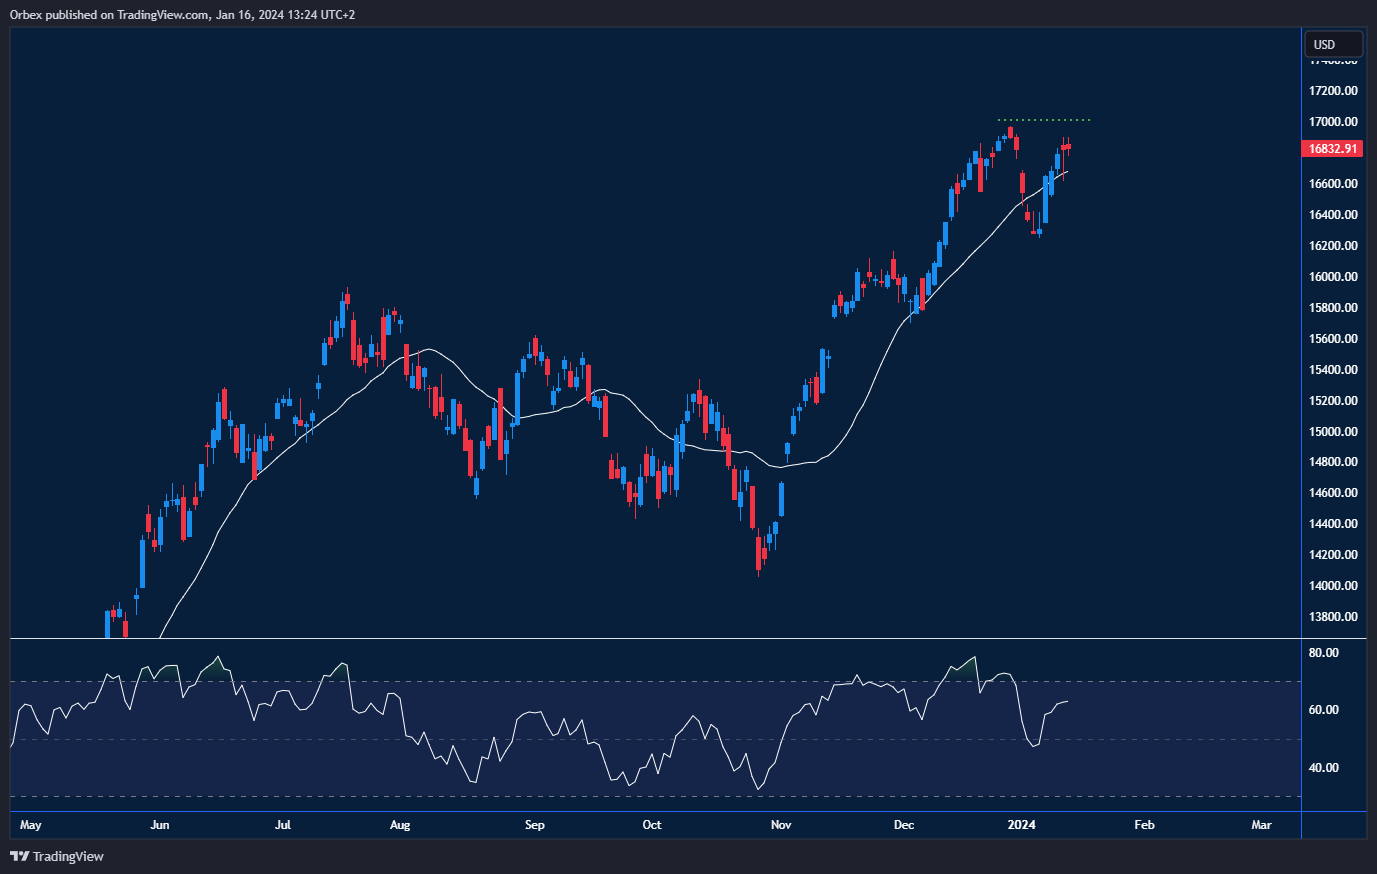Click the Orbex published on TradingView.com header text
The width and height of the screenshot is (1377, 874).
click(x=183, y=14)
